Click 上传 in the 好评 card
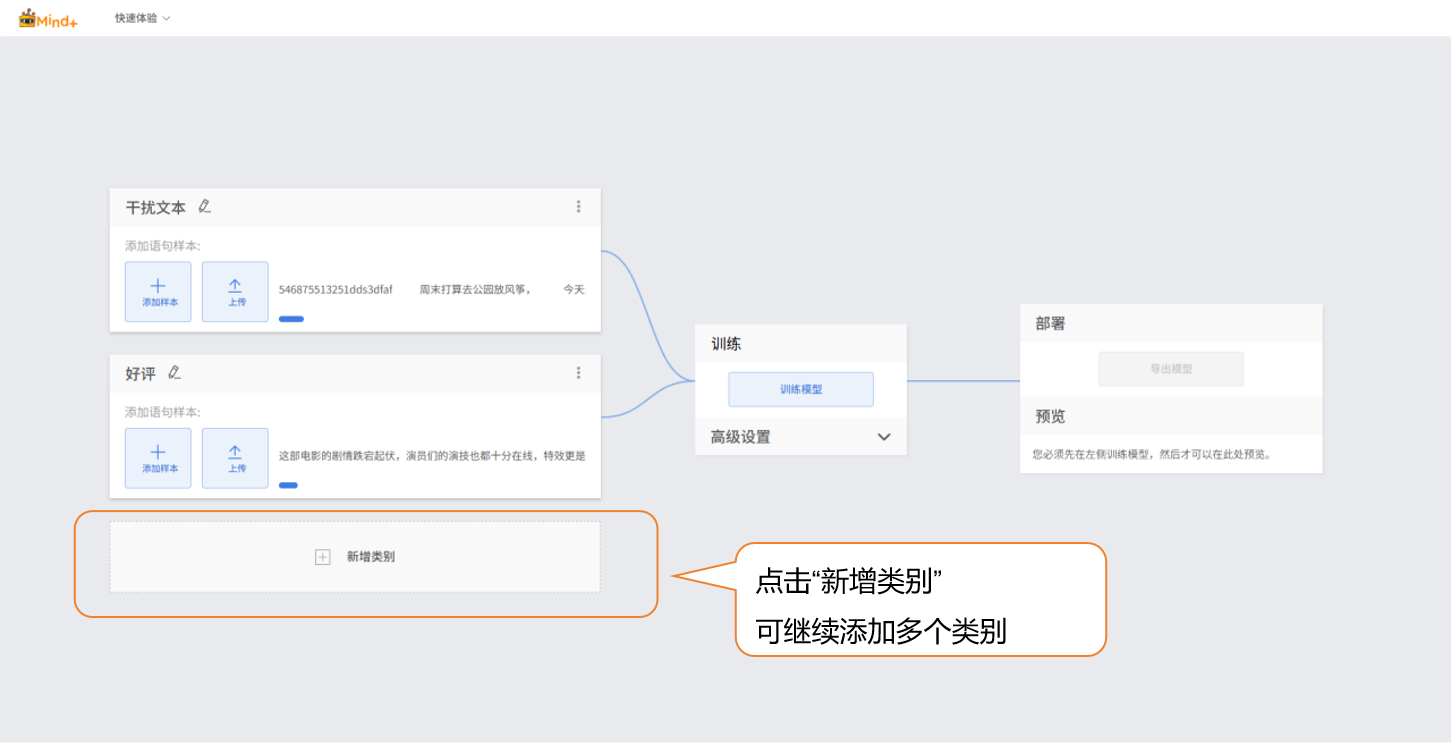This screenshot has height=750, width=1451. pos(235,458)
